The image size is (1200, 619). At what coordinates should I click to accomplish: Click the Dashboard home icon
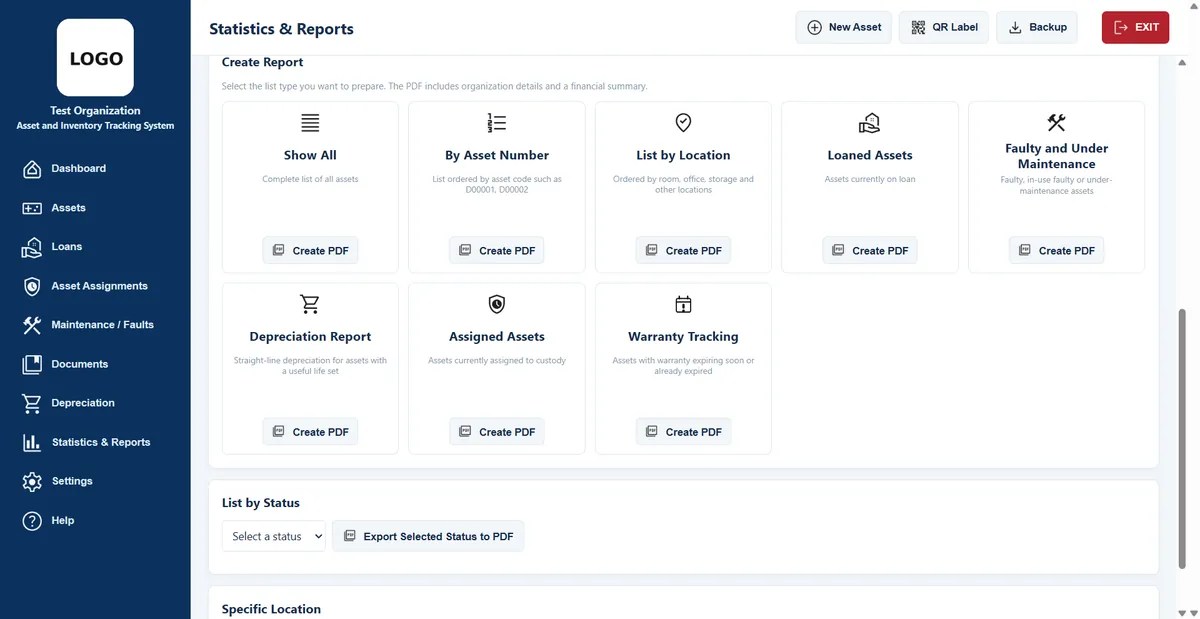click(32, 169)
